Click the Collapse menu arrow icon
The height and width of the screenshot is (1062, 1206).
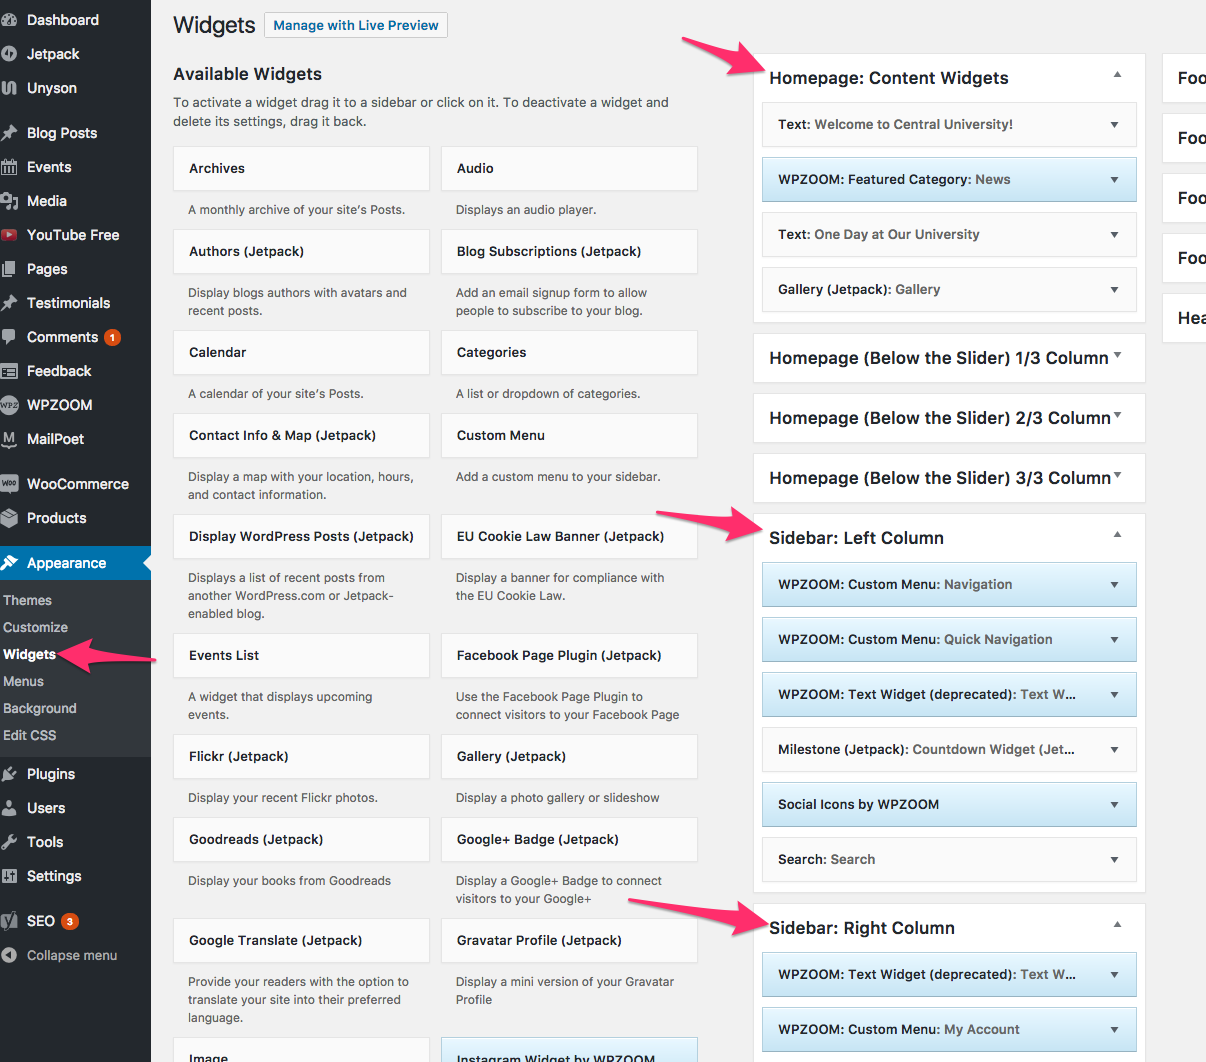click(9, 955)
